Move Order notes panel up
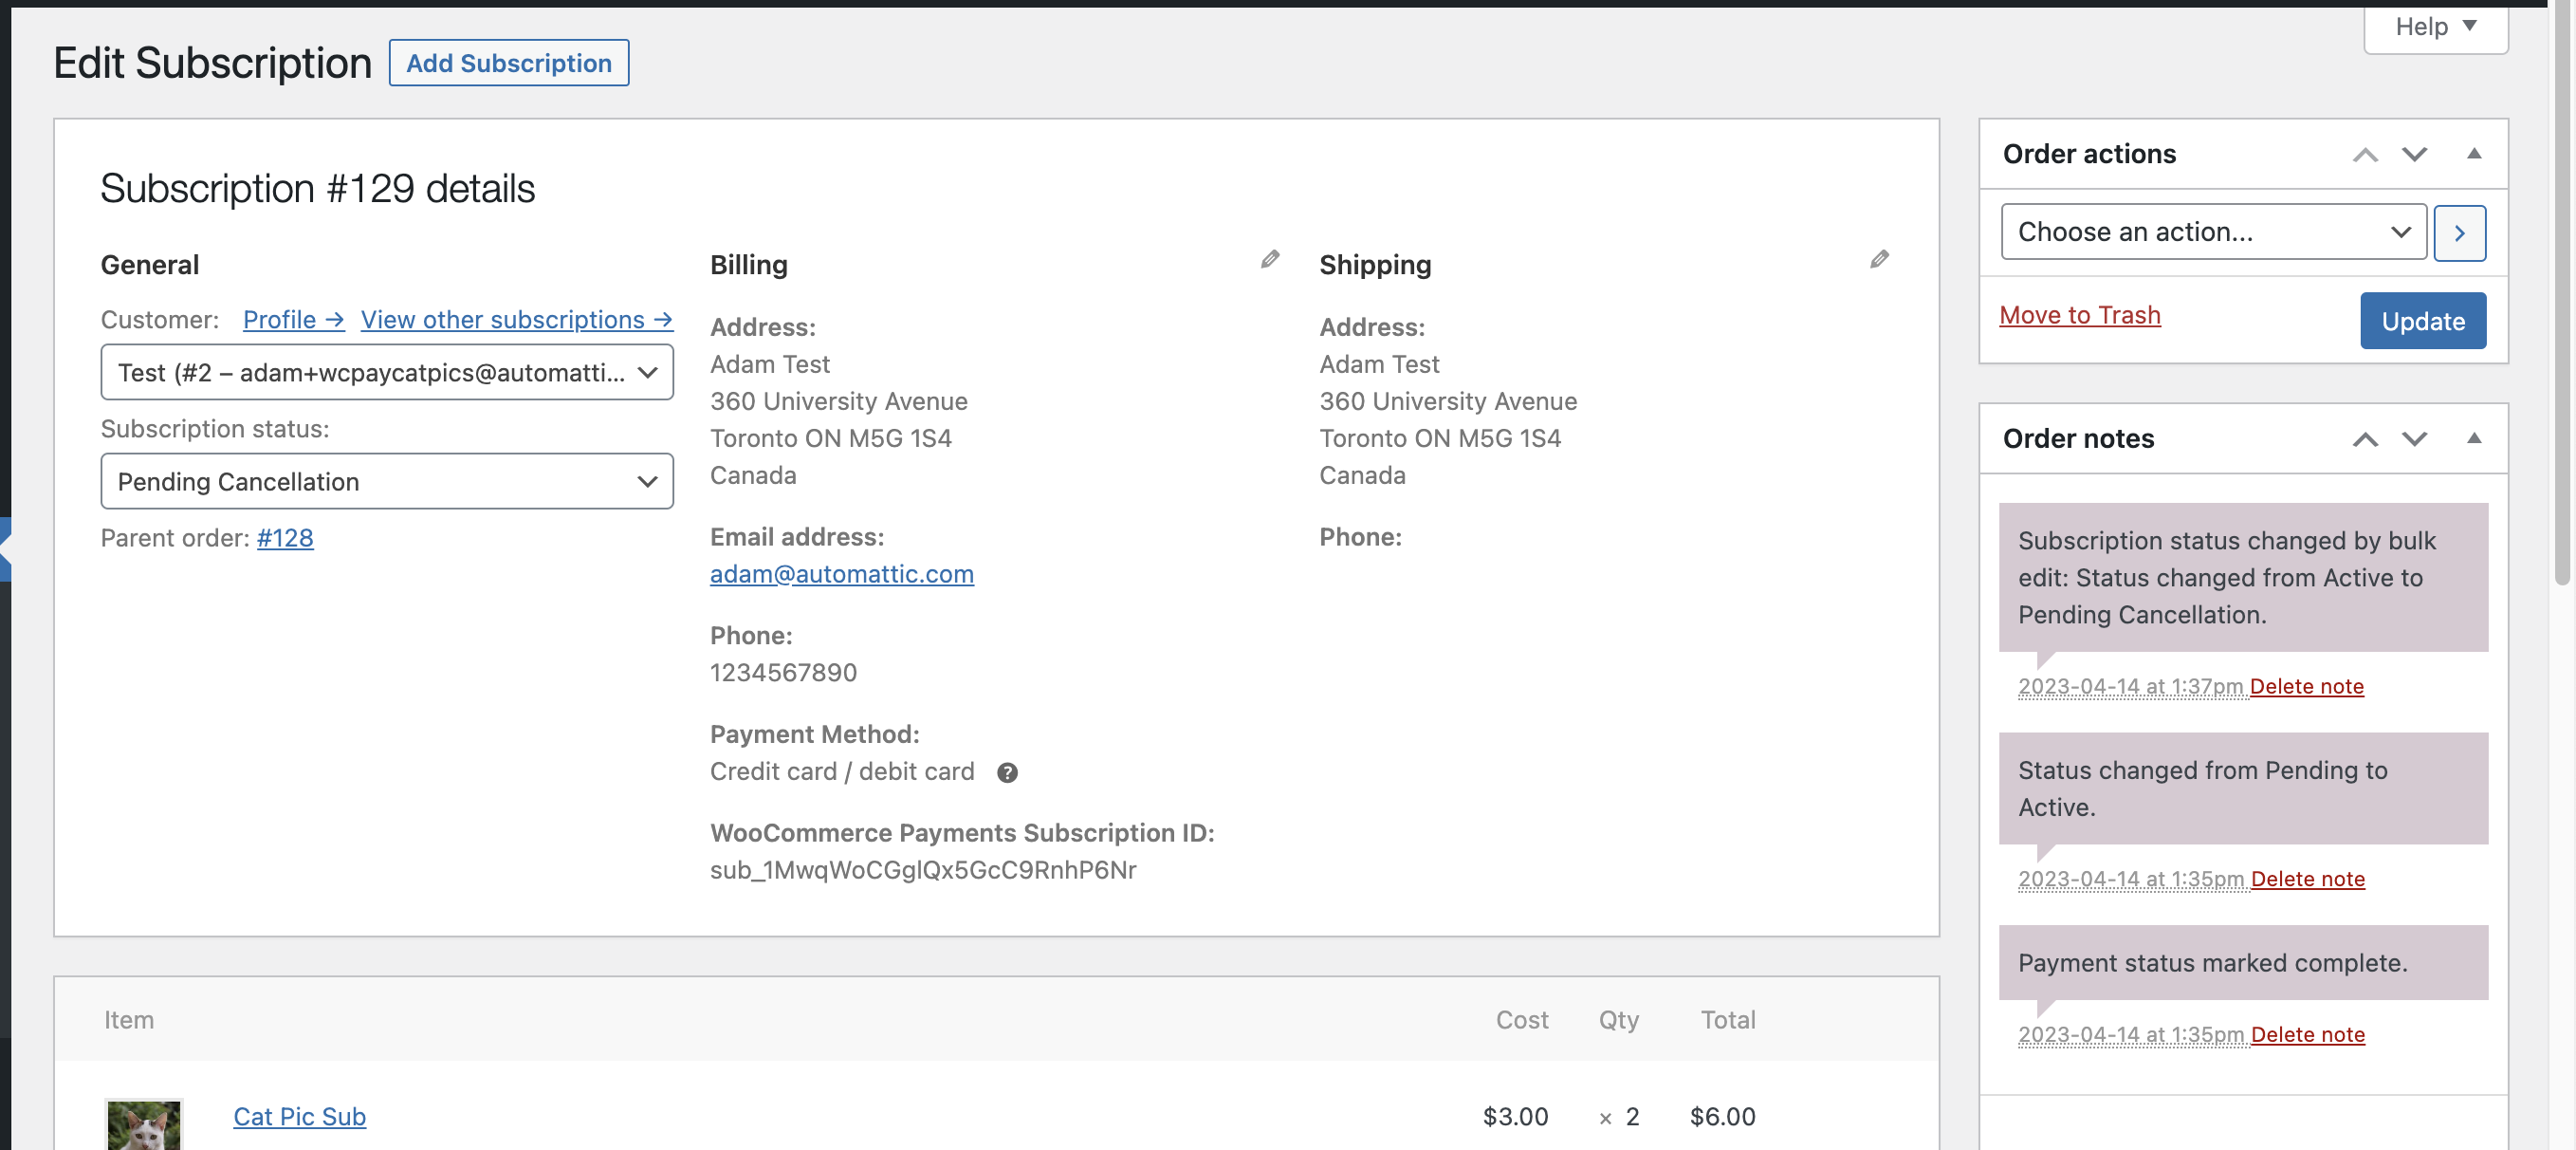This screenshot has width=2576, height=1150. coord(2364,439)
